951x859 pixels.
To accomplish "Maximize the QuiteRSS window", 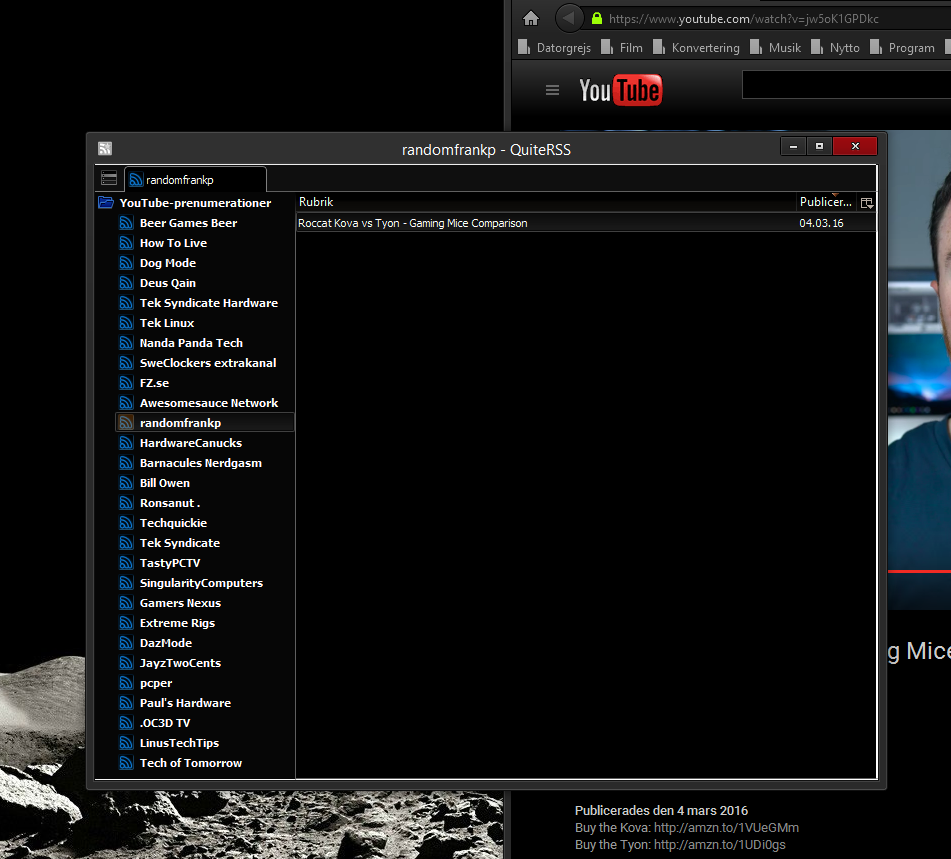I will click(x=819, y=146).
